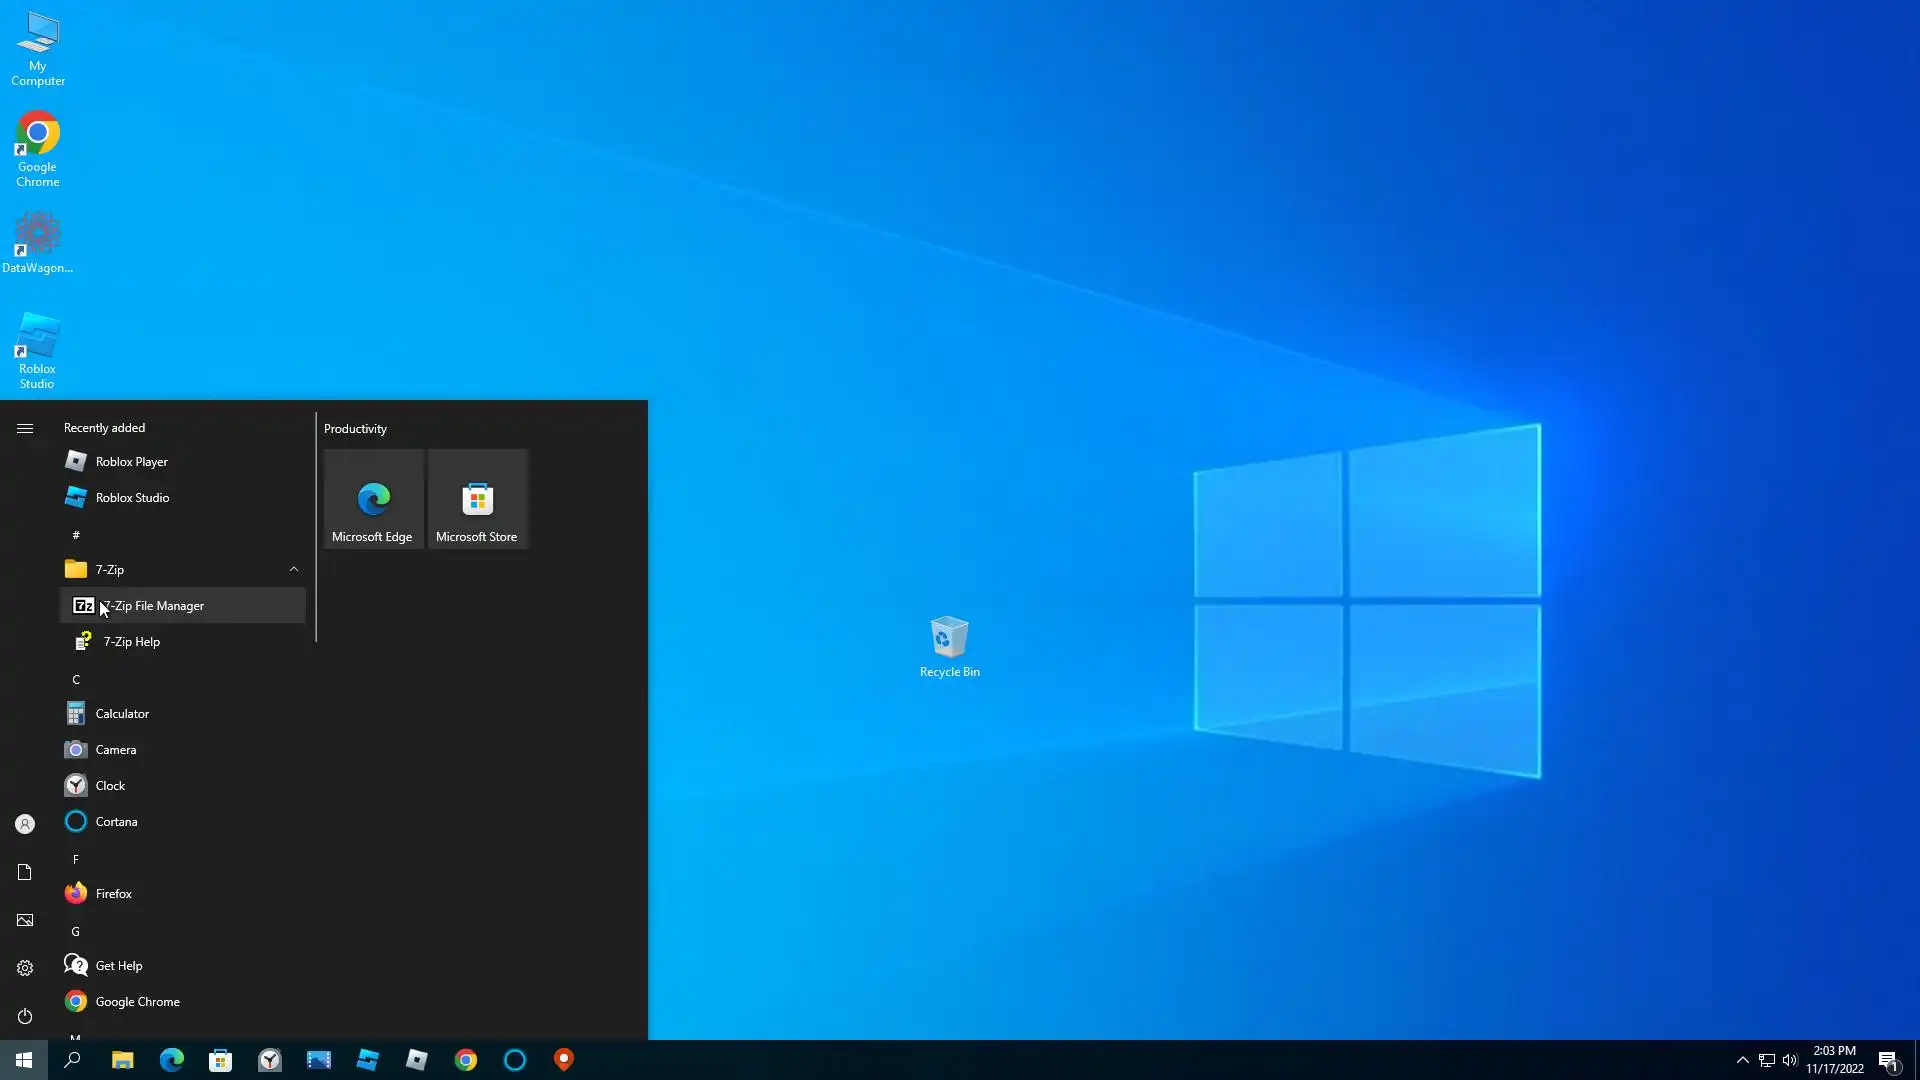Viewport: 1920px width, 1080px height.
Task: Click the volume speaker icon in tray
Action: [x=1790, y=1060]
